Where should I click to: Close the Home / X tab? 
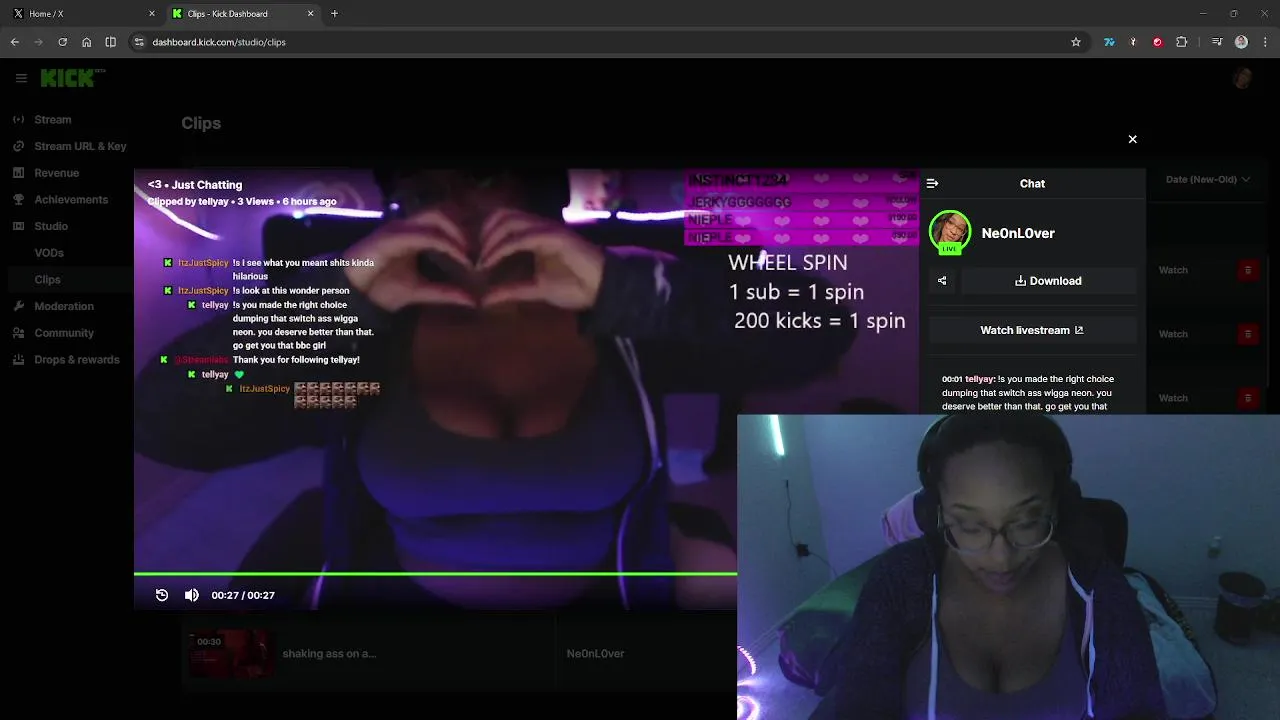152,14
